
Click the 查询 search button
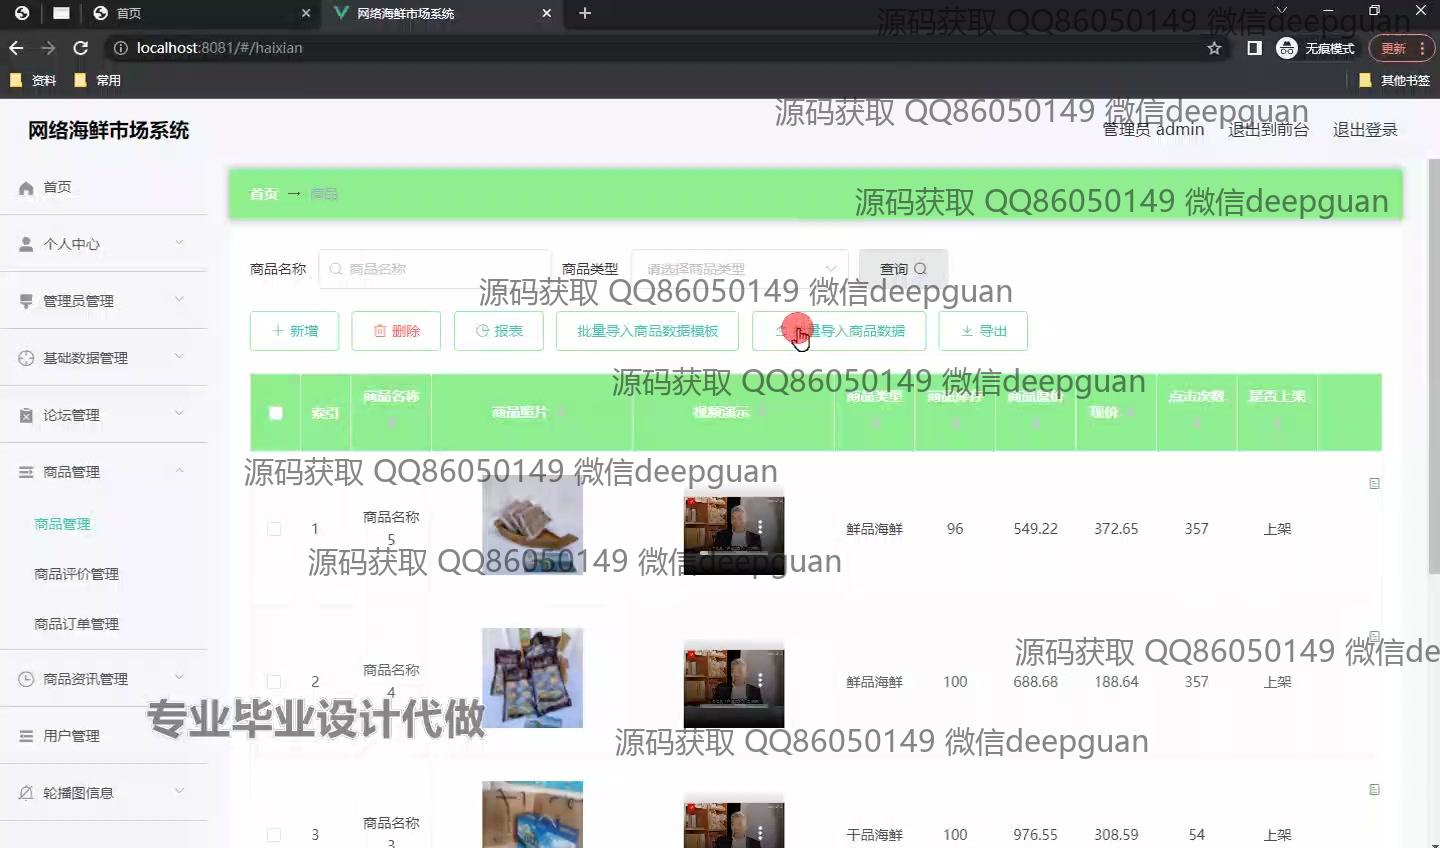click(x=903, y=269)
